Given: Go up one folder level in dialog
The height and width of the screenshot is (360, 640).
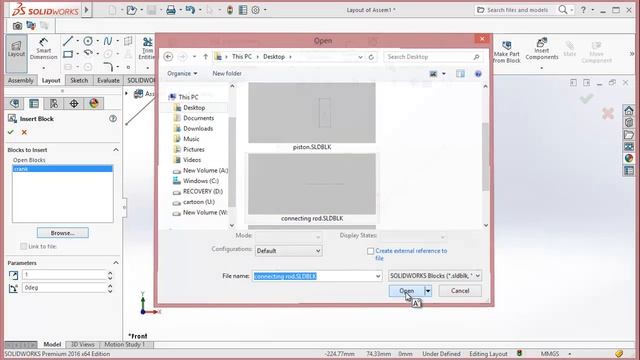Looking at the screenshot, I should [x=206, y=57].
